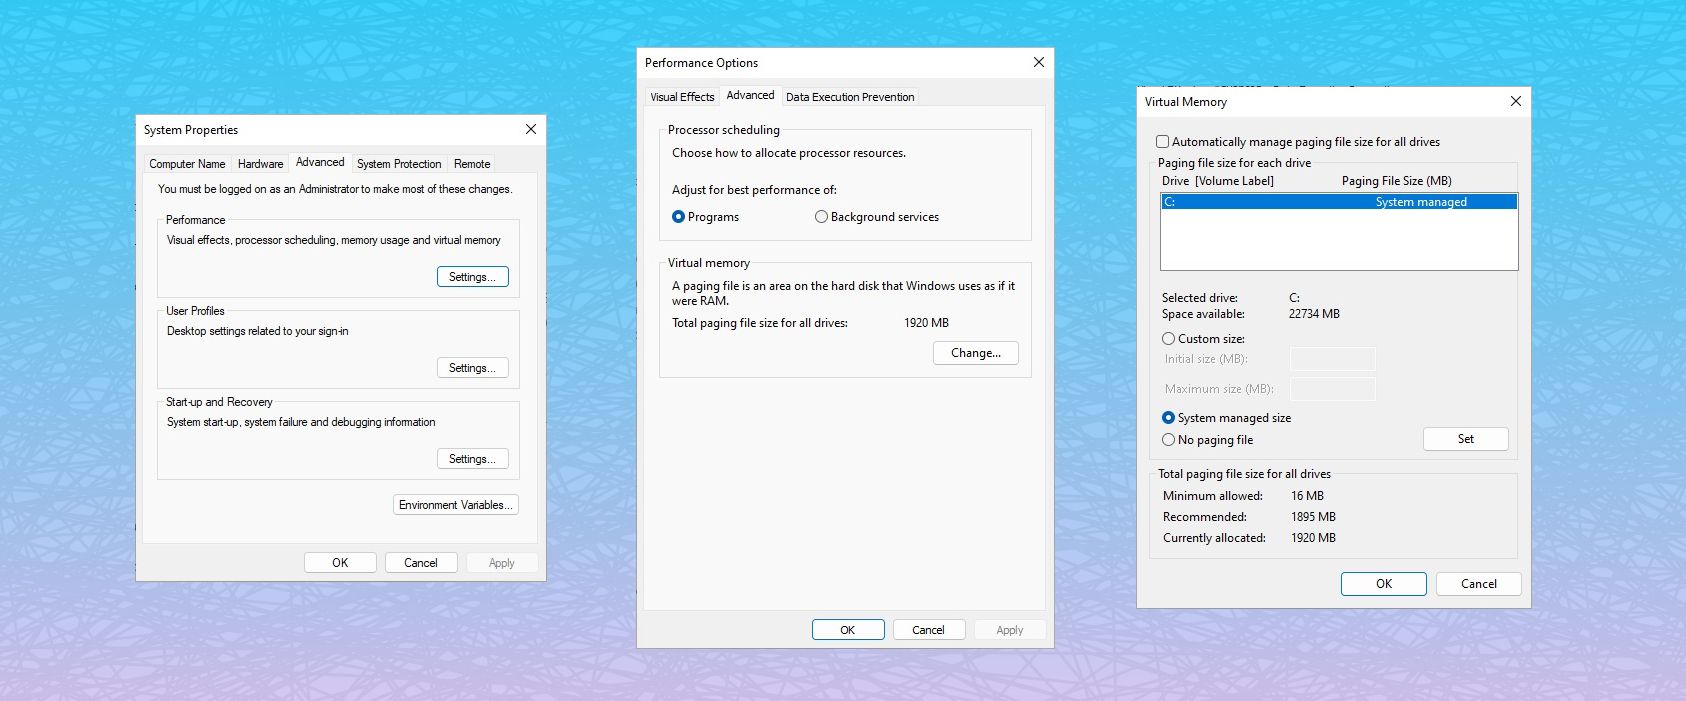Switch to the Visual Effects tab
The image size is (1686, 701).
[x=682, y=97]
